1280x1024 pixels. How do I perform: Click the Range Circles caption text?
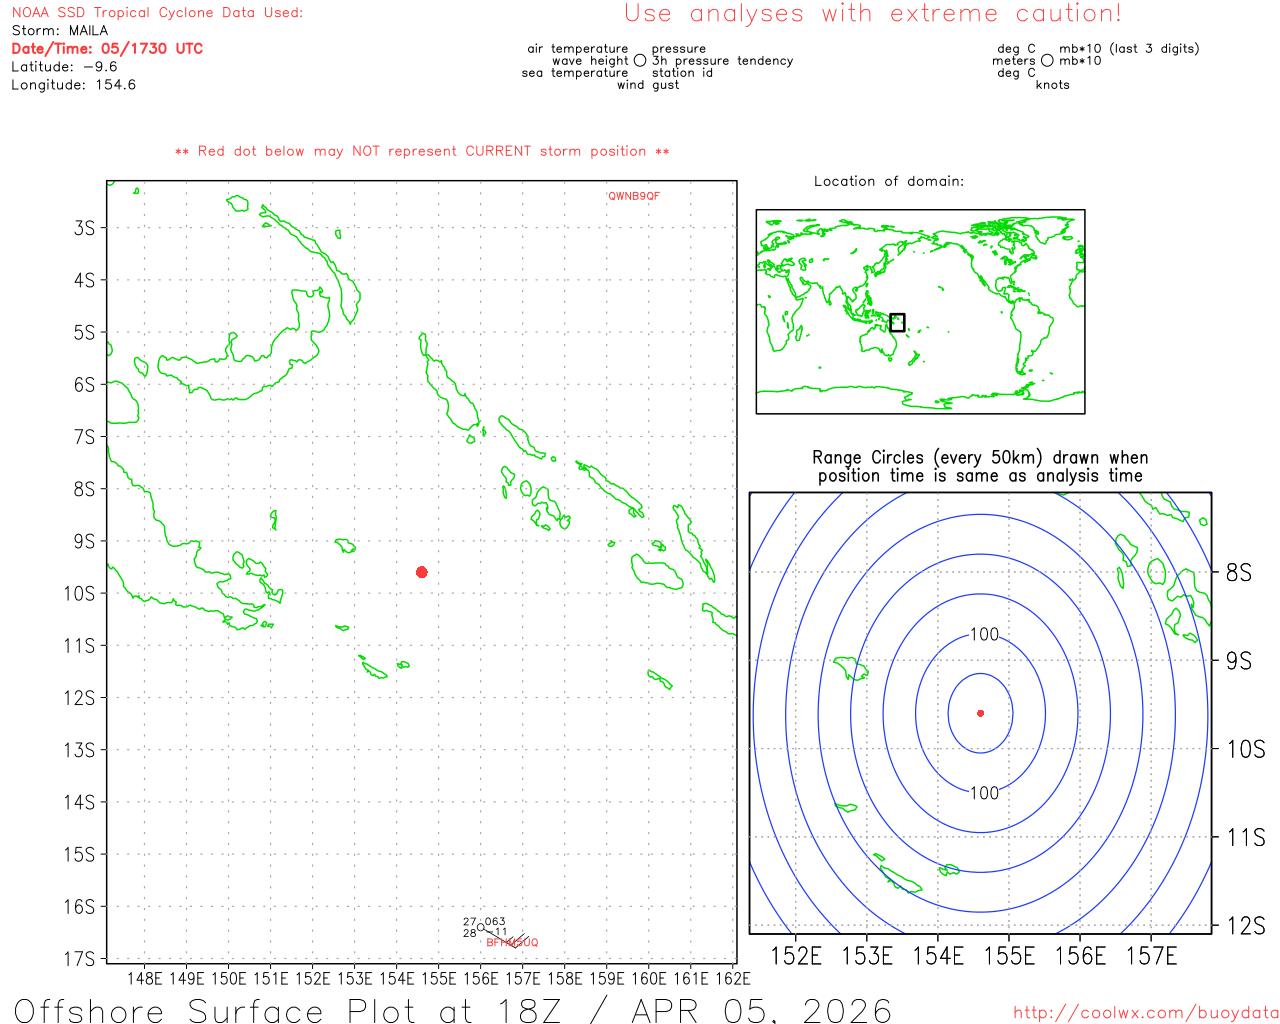[x=980, y=467]
